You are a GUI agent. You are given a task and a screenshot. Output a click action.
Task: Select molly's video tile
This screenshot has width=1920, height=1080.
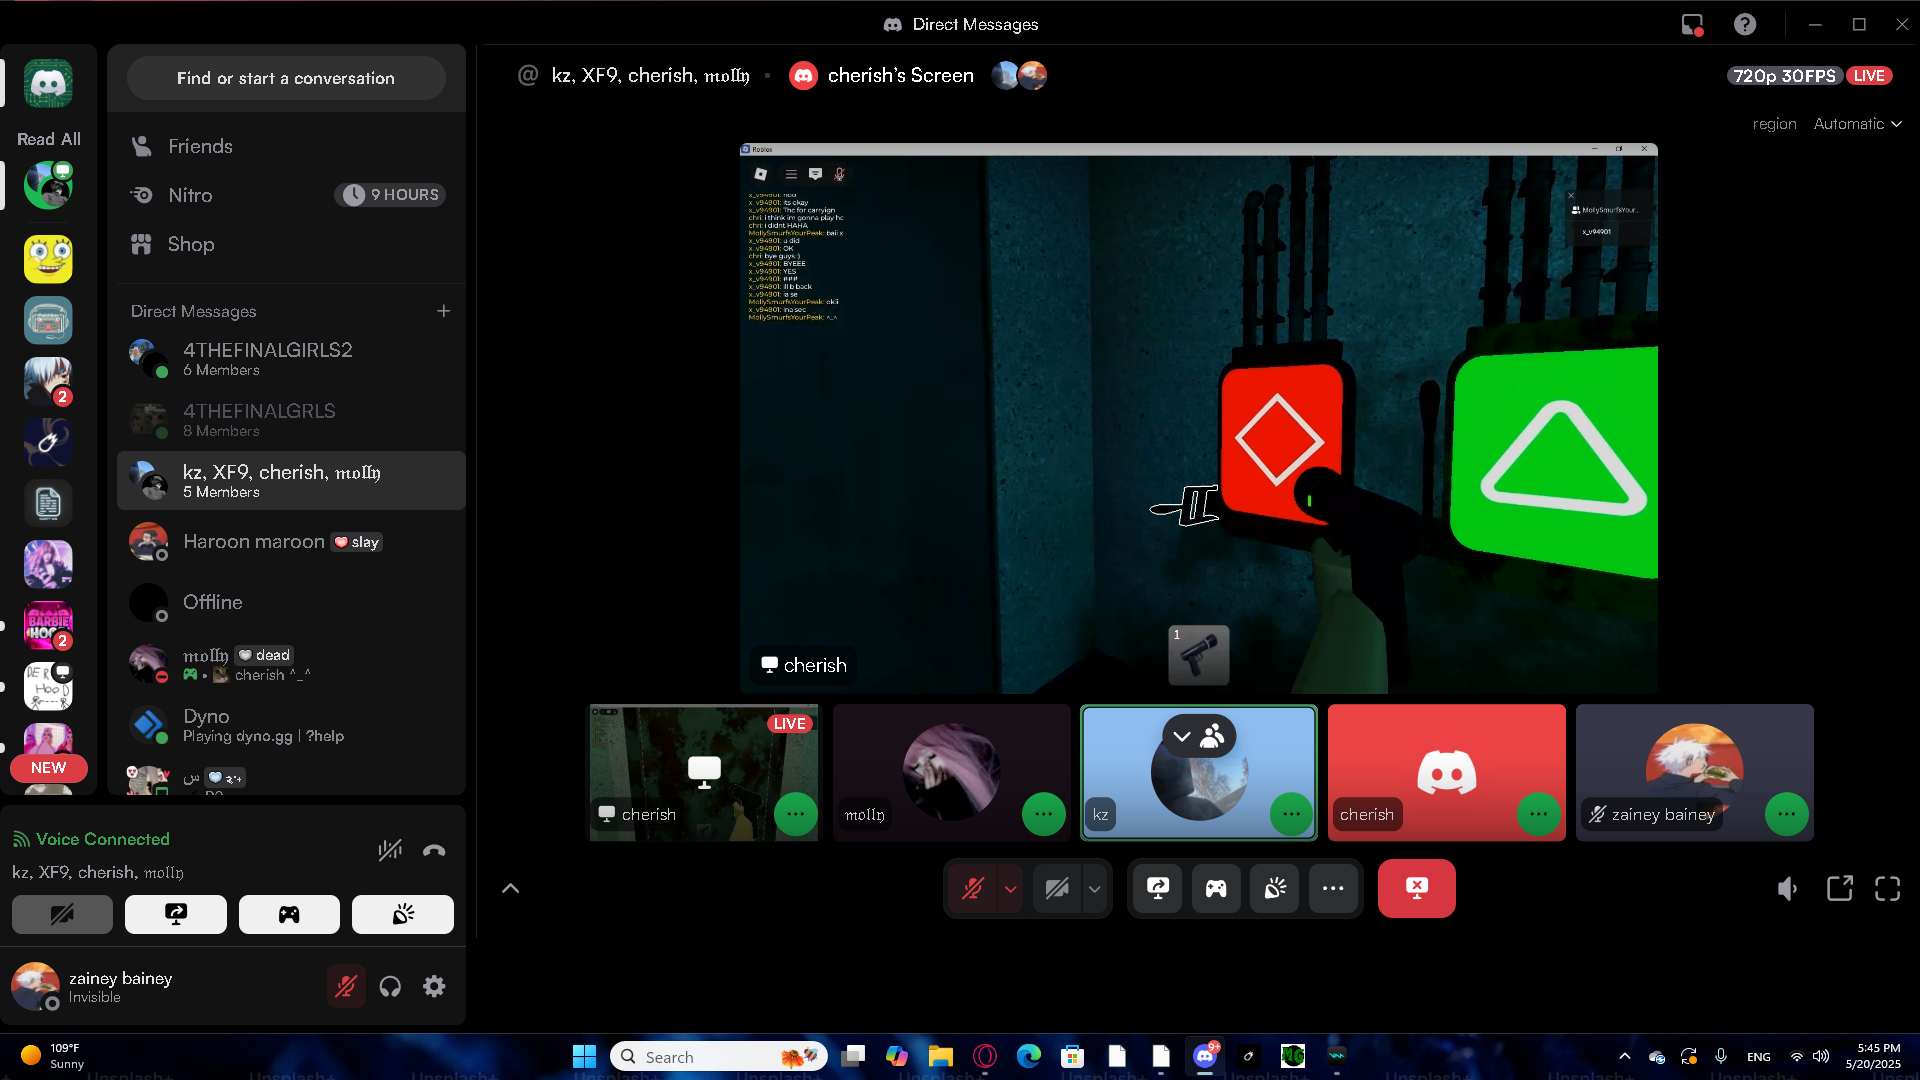tap(950, 771)
